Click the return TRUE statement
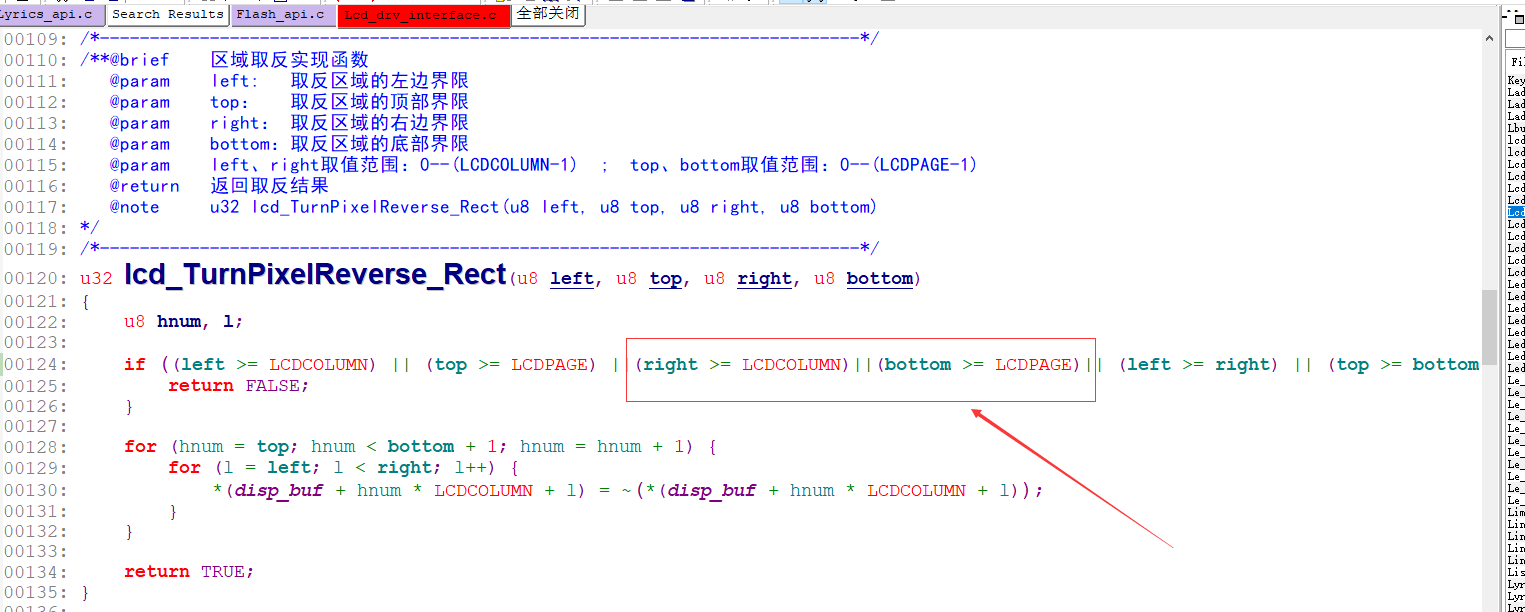 click(x=189, y=572)
